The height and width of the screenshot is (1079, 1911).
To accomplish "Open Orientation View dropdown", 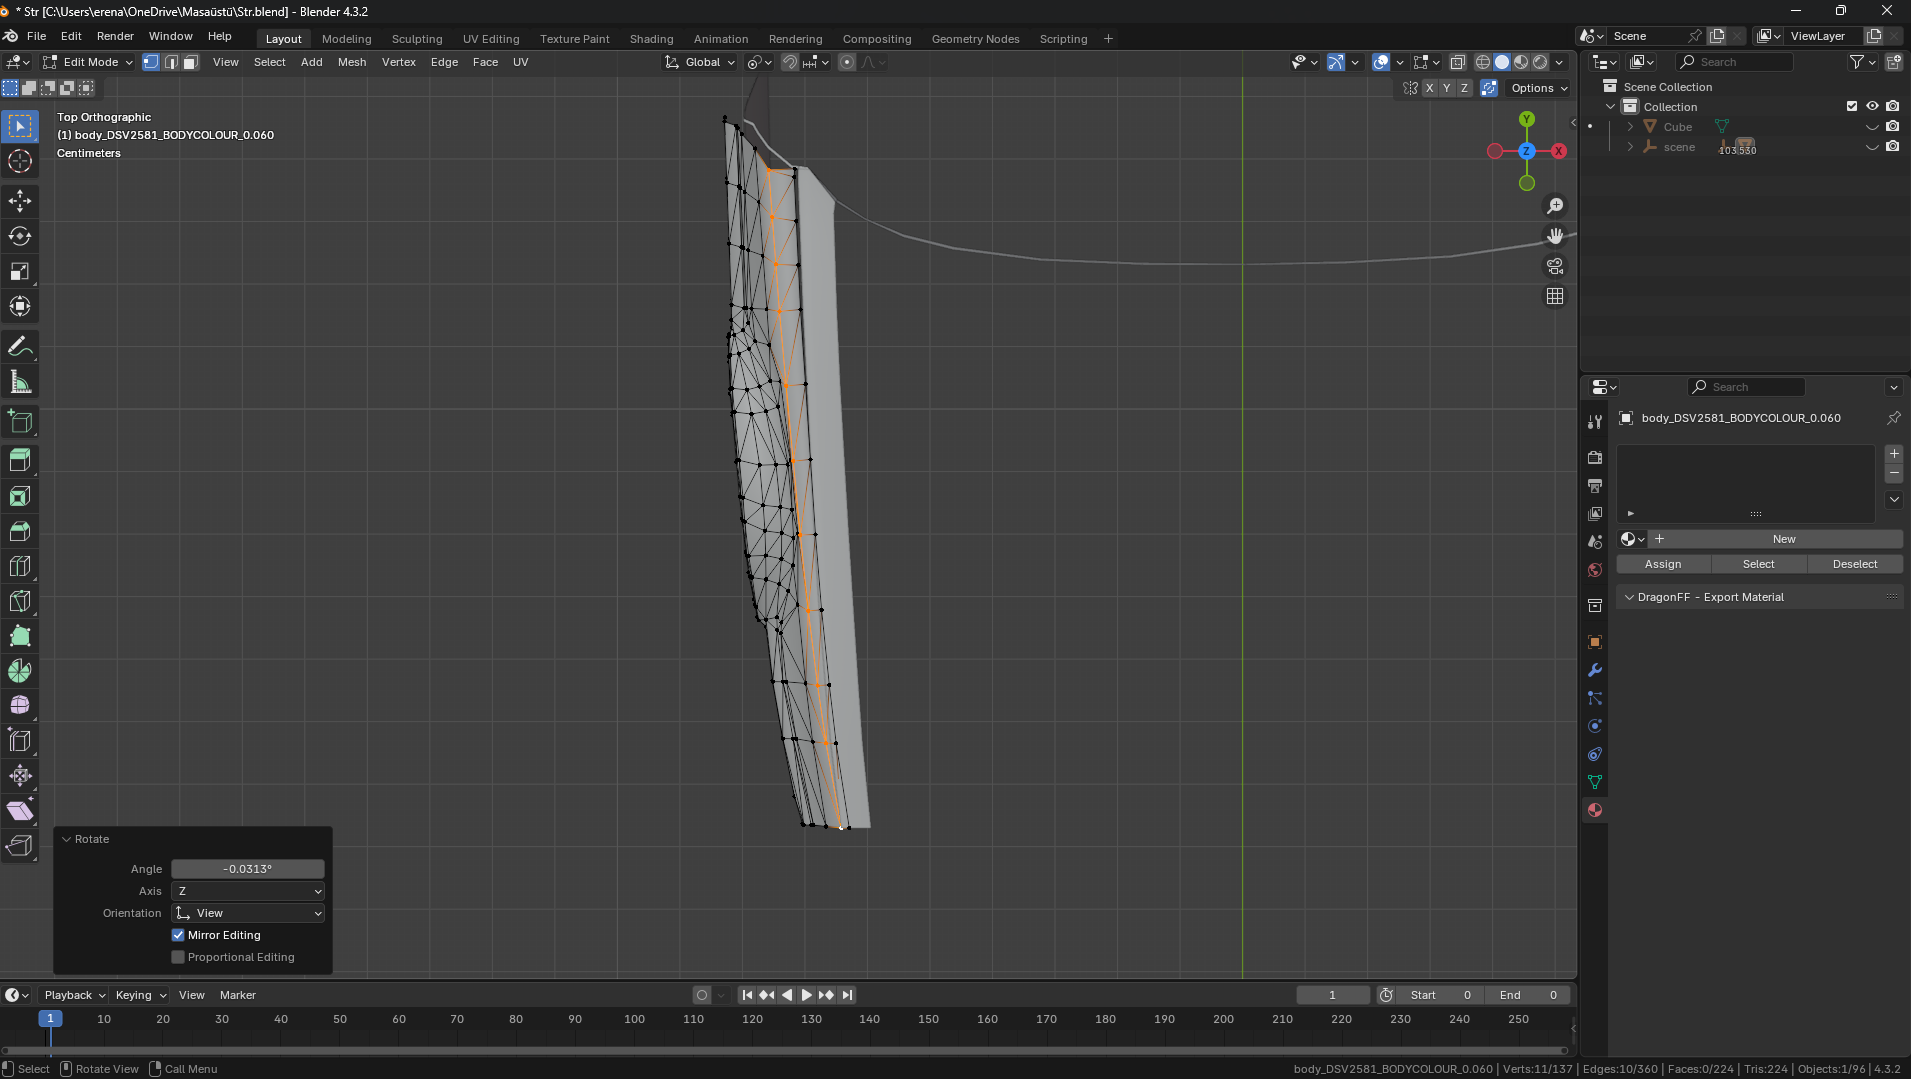I will tap(248, 913).
